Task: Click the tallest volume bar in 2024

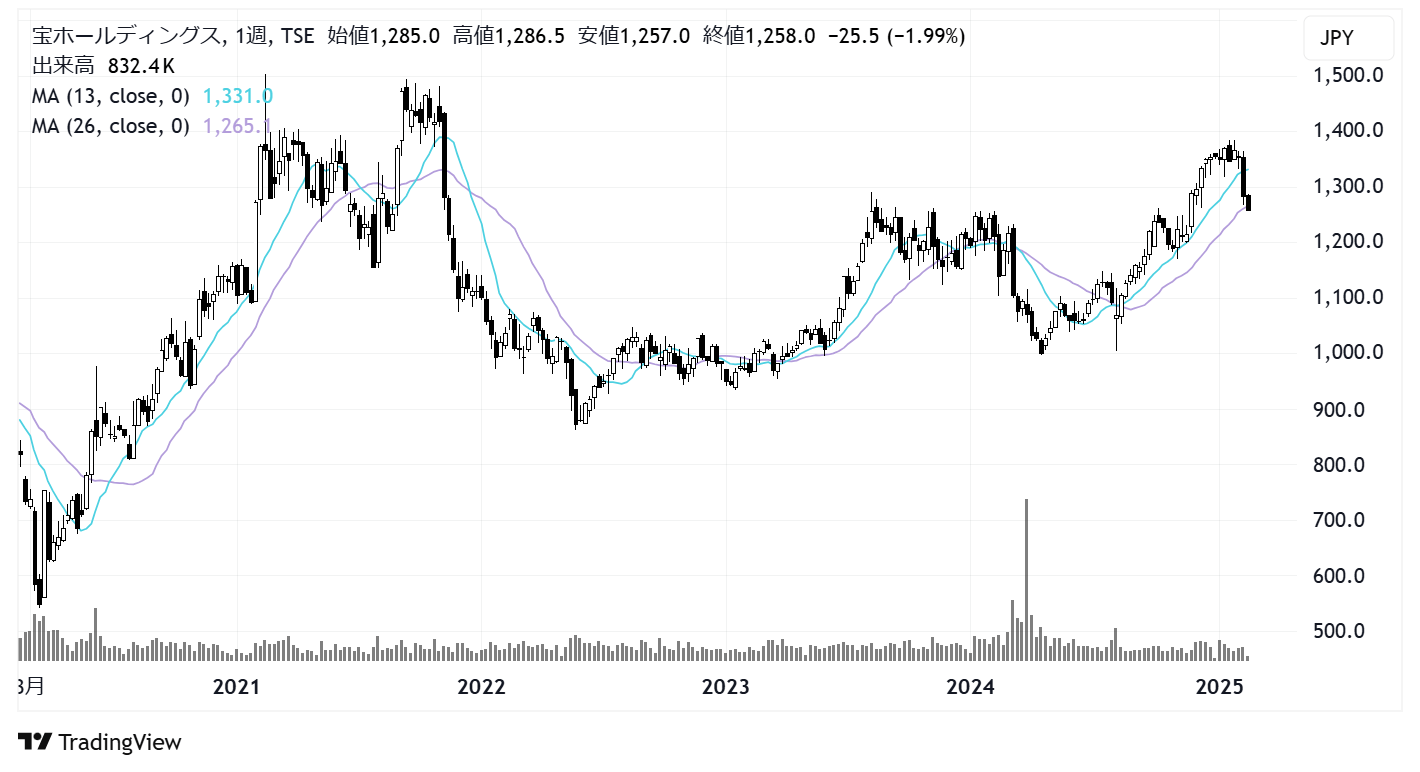Action: tap(1026, 580)
